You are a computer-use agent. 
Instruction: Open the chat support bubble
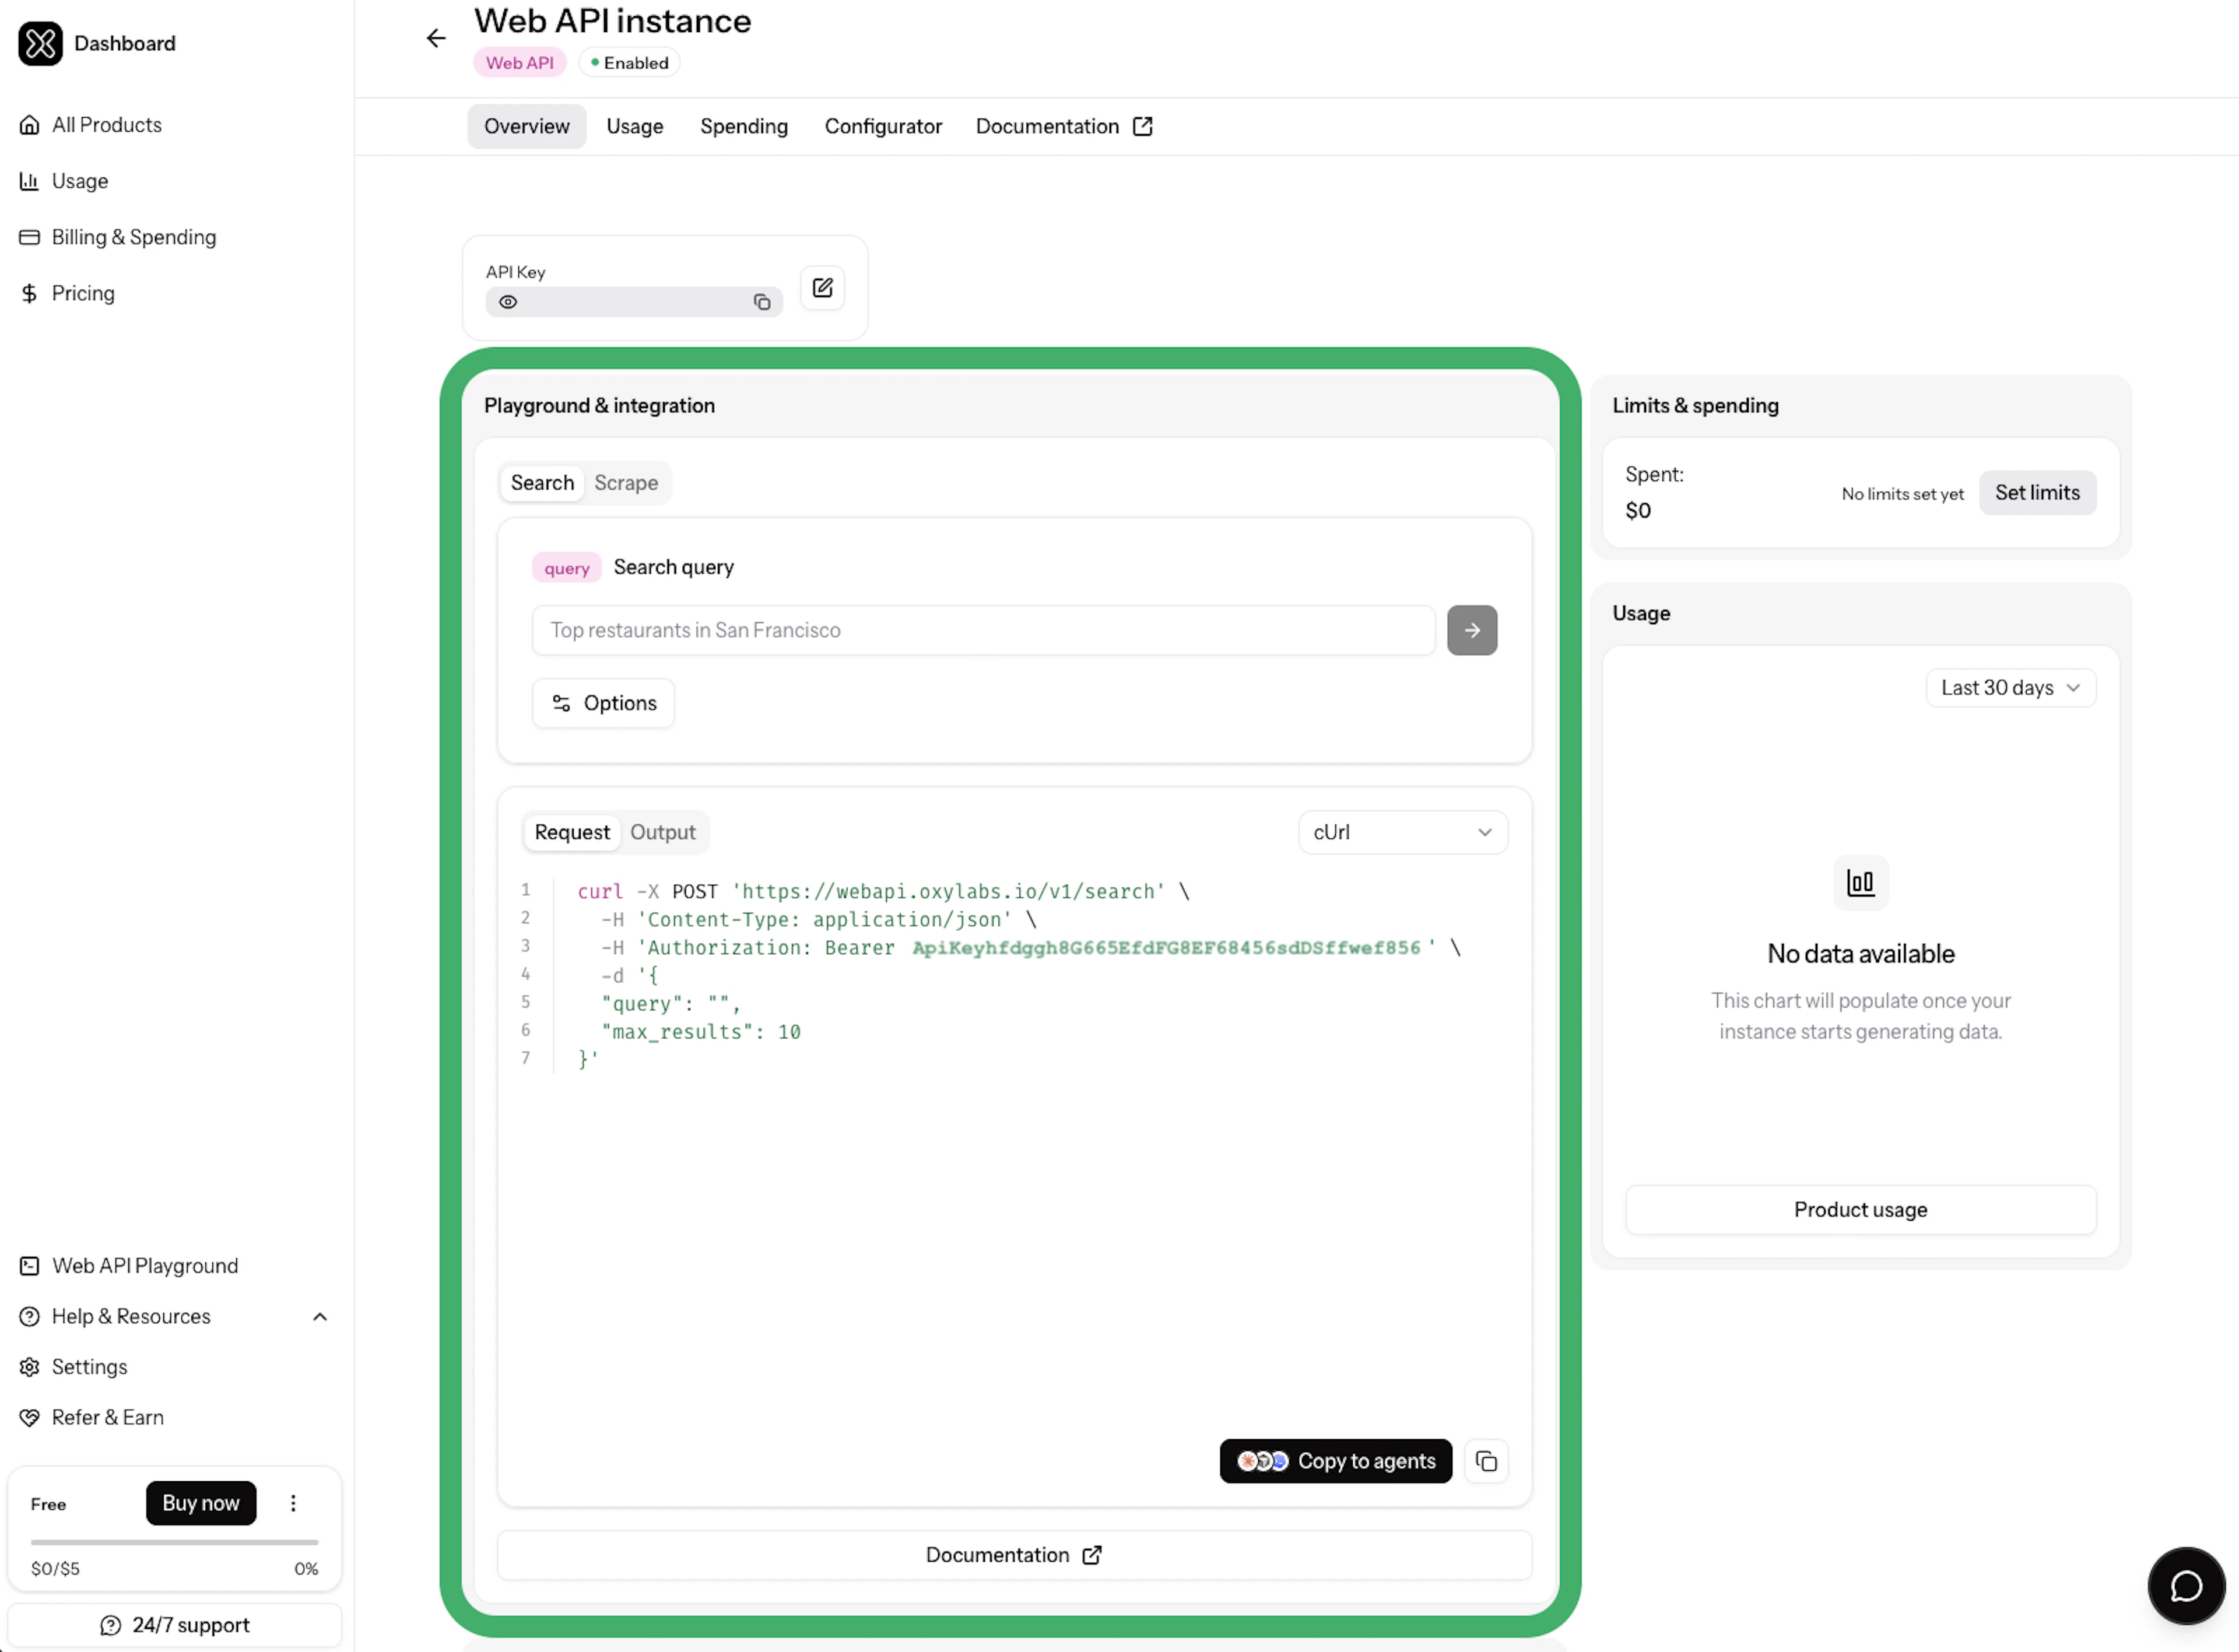(2186, 1586)
